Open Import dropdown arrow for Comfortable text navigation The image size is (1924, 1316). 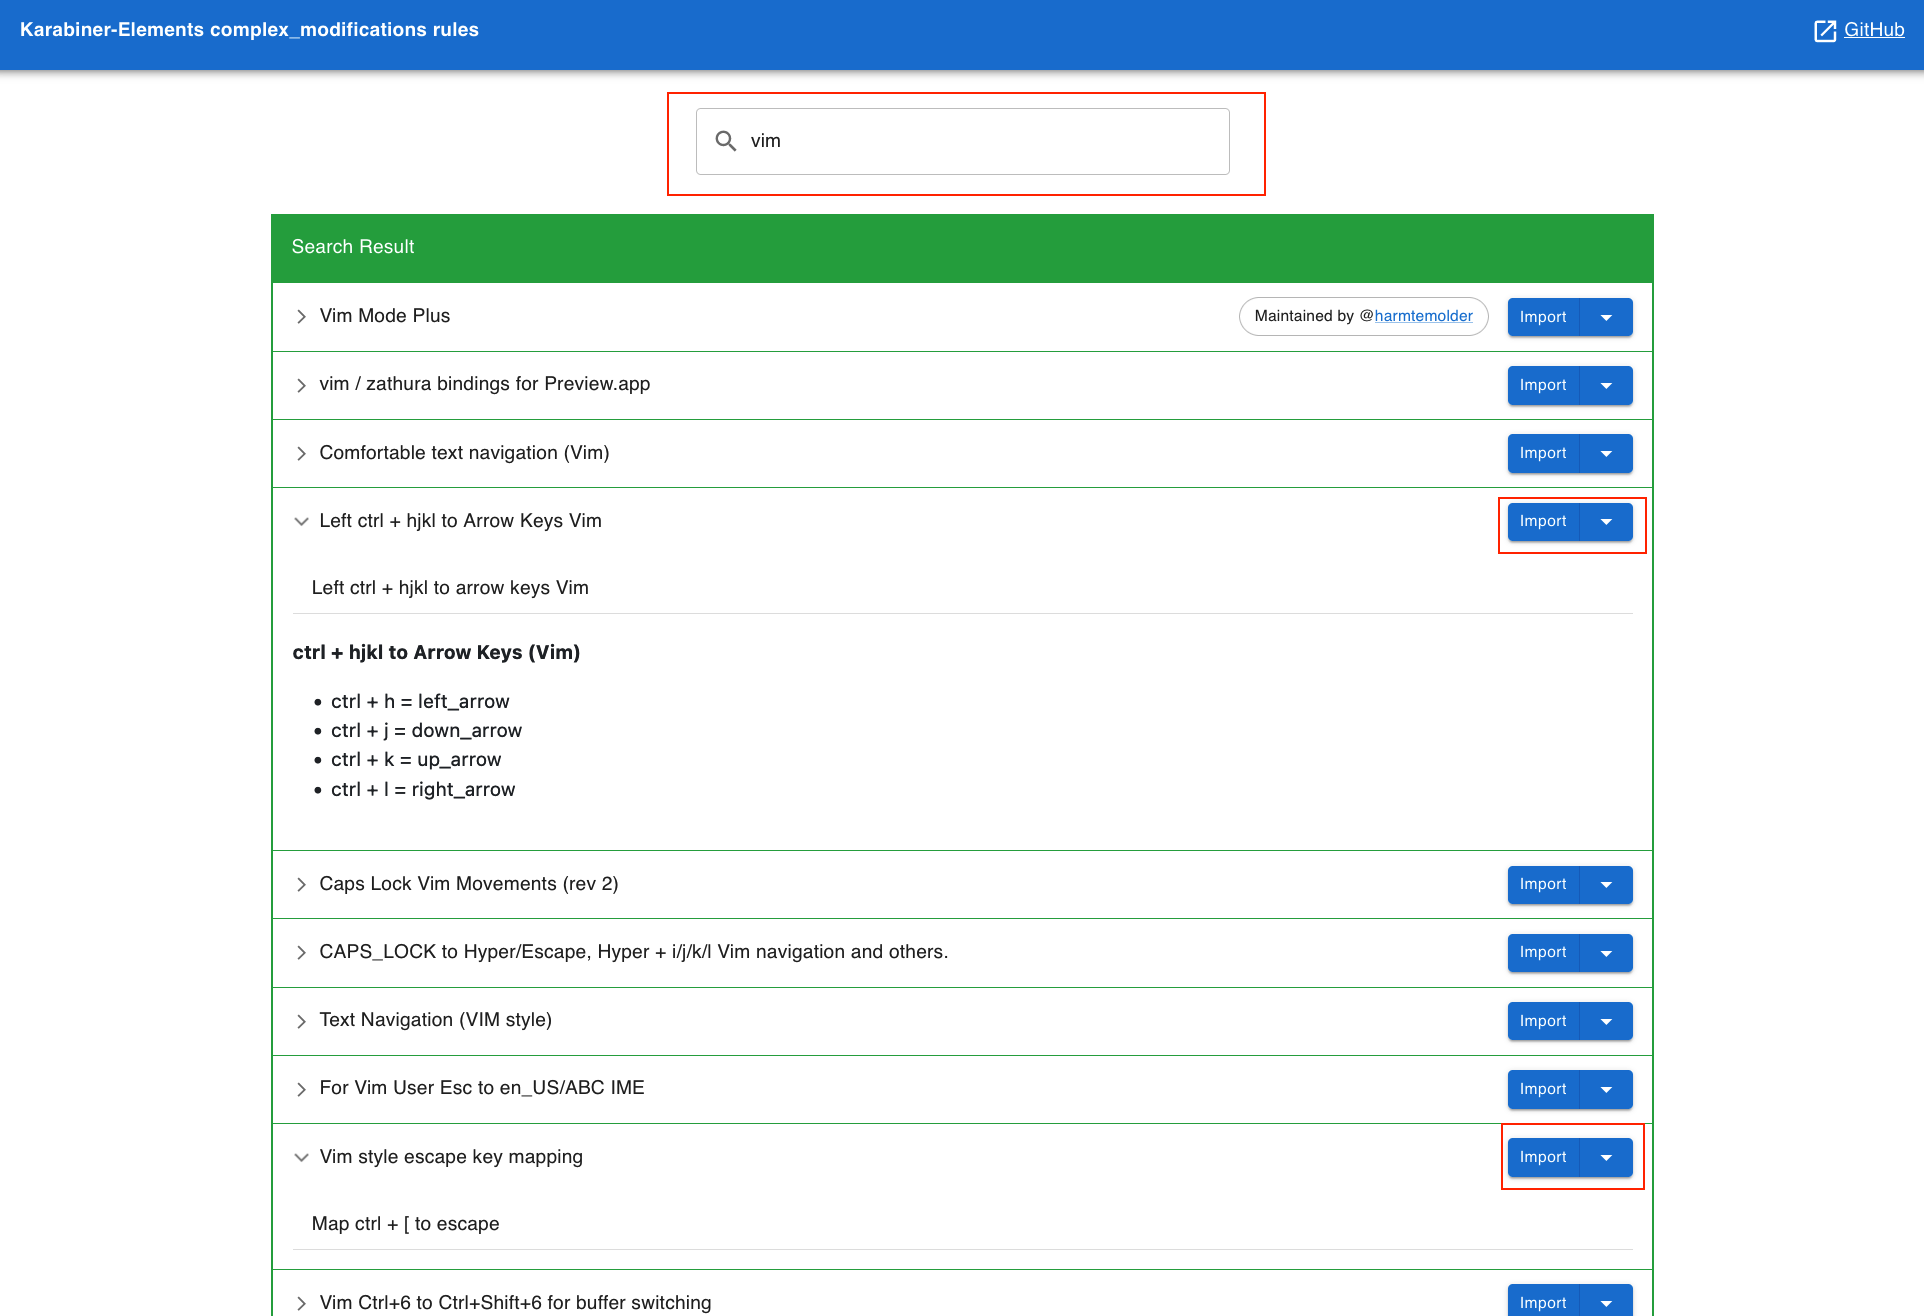[1606, 453]
